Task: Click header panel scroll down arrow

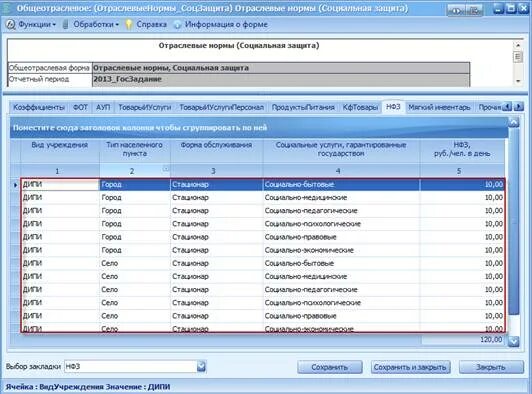Action: [517, 81]
